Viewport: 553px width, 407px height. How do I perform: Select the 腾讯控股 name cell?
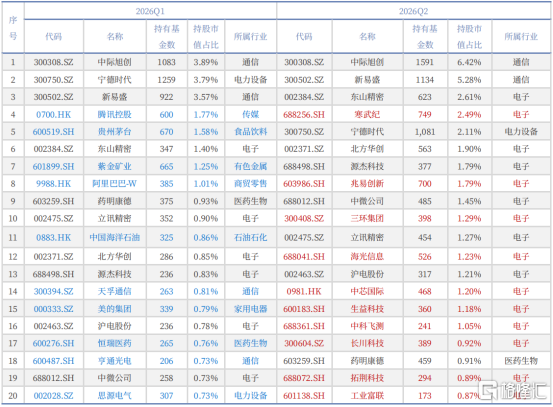115,115
